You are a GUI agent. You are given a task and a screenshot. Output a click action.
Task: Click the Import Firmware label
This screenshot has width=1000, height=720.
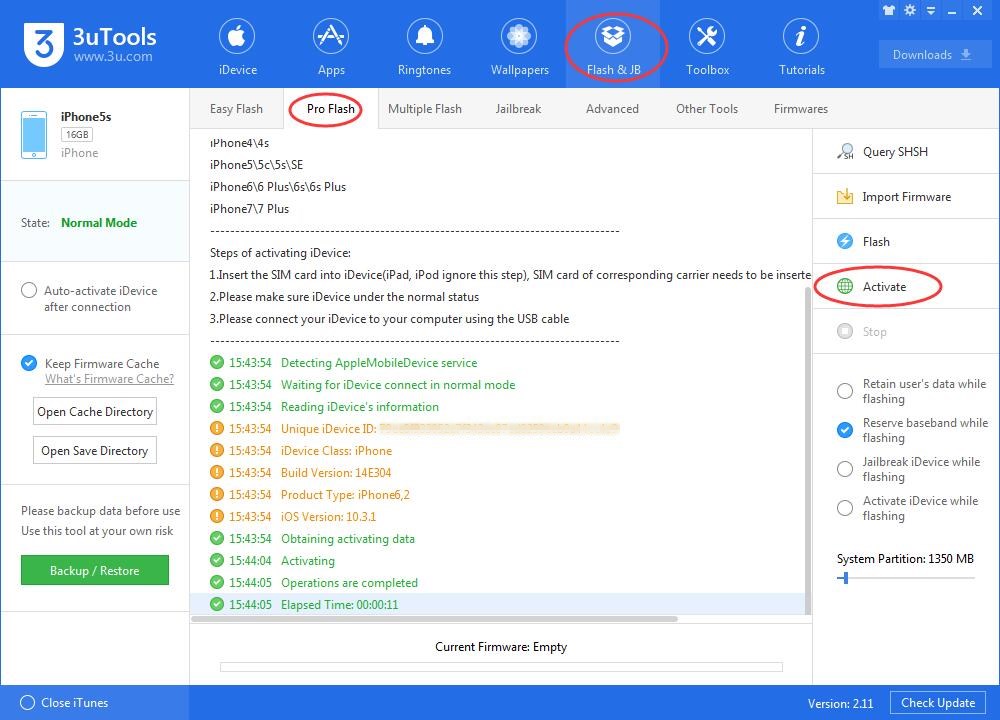tap(906, 196)
